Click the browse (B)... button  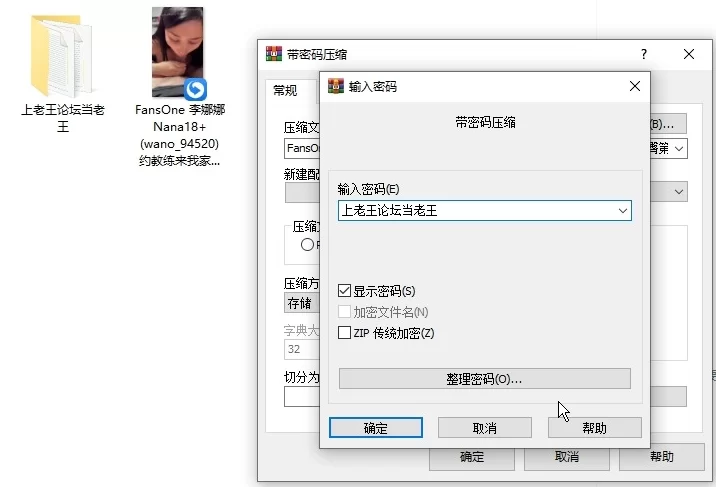(669, 124)
